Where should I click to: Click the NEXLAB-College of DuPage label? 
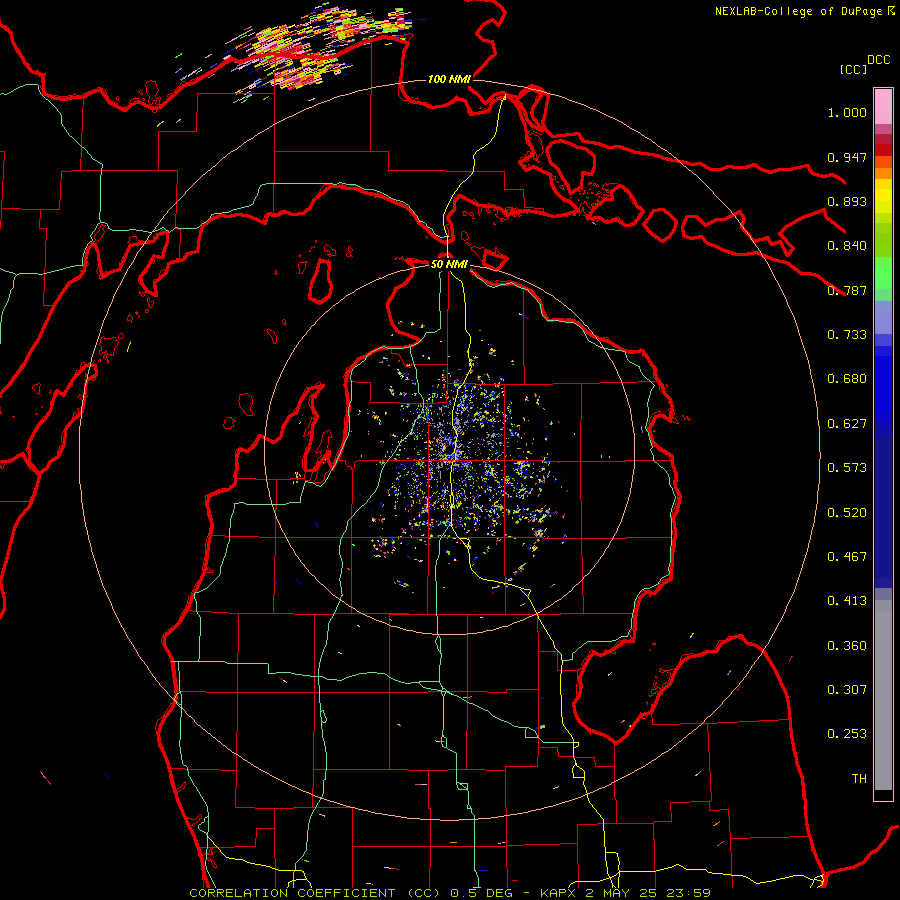pos(798,11)
